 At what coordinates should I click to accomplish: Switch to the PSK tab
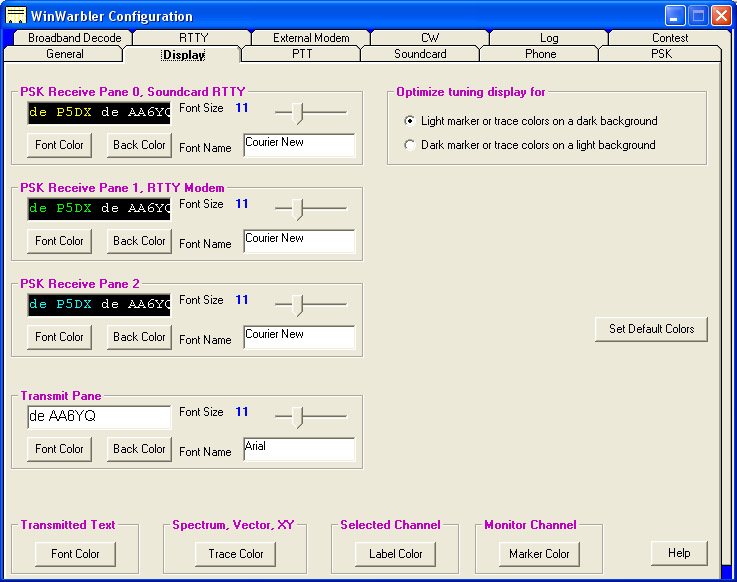coord(661,54)
